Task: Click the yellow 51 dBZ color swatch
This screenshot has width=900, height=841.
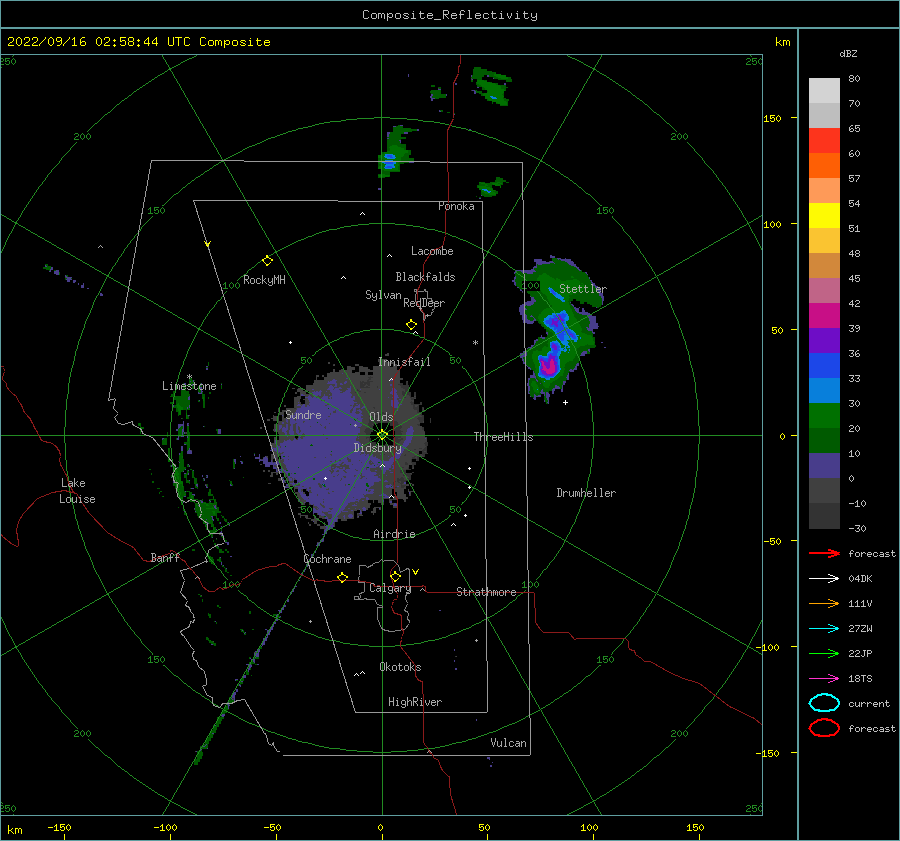Action: click(x=824, y=215)
